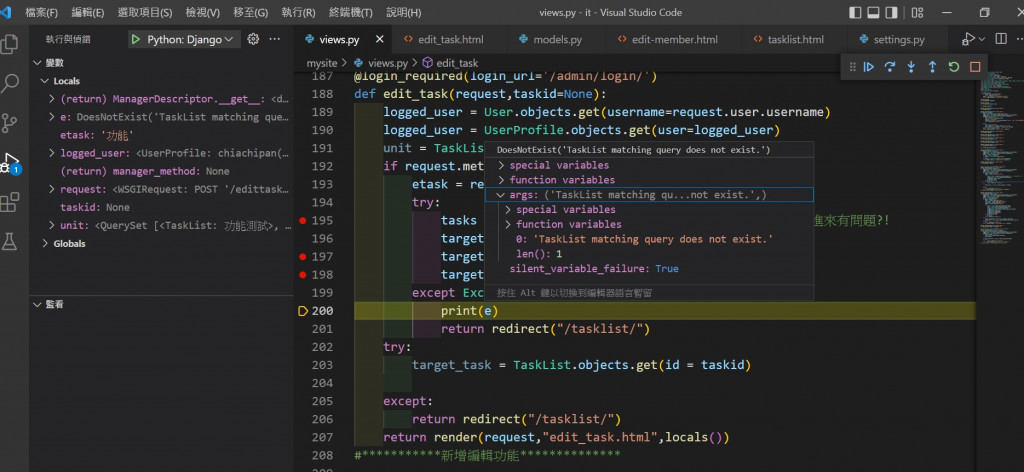
Task: Restart the debug session
Action: click(x=954, y=67)
